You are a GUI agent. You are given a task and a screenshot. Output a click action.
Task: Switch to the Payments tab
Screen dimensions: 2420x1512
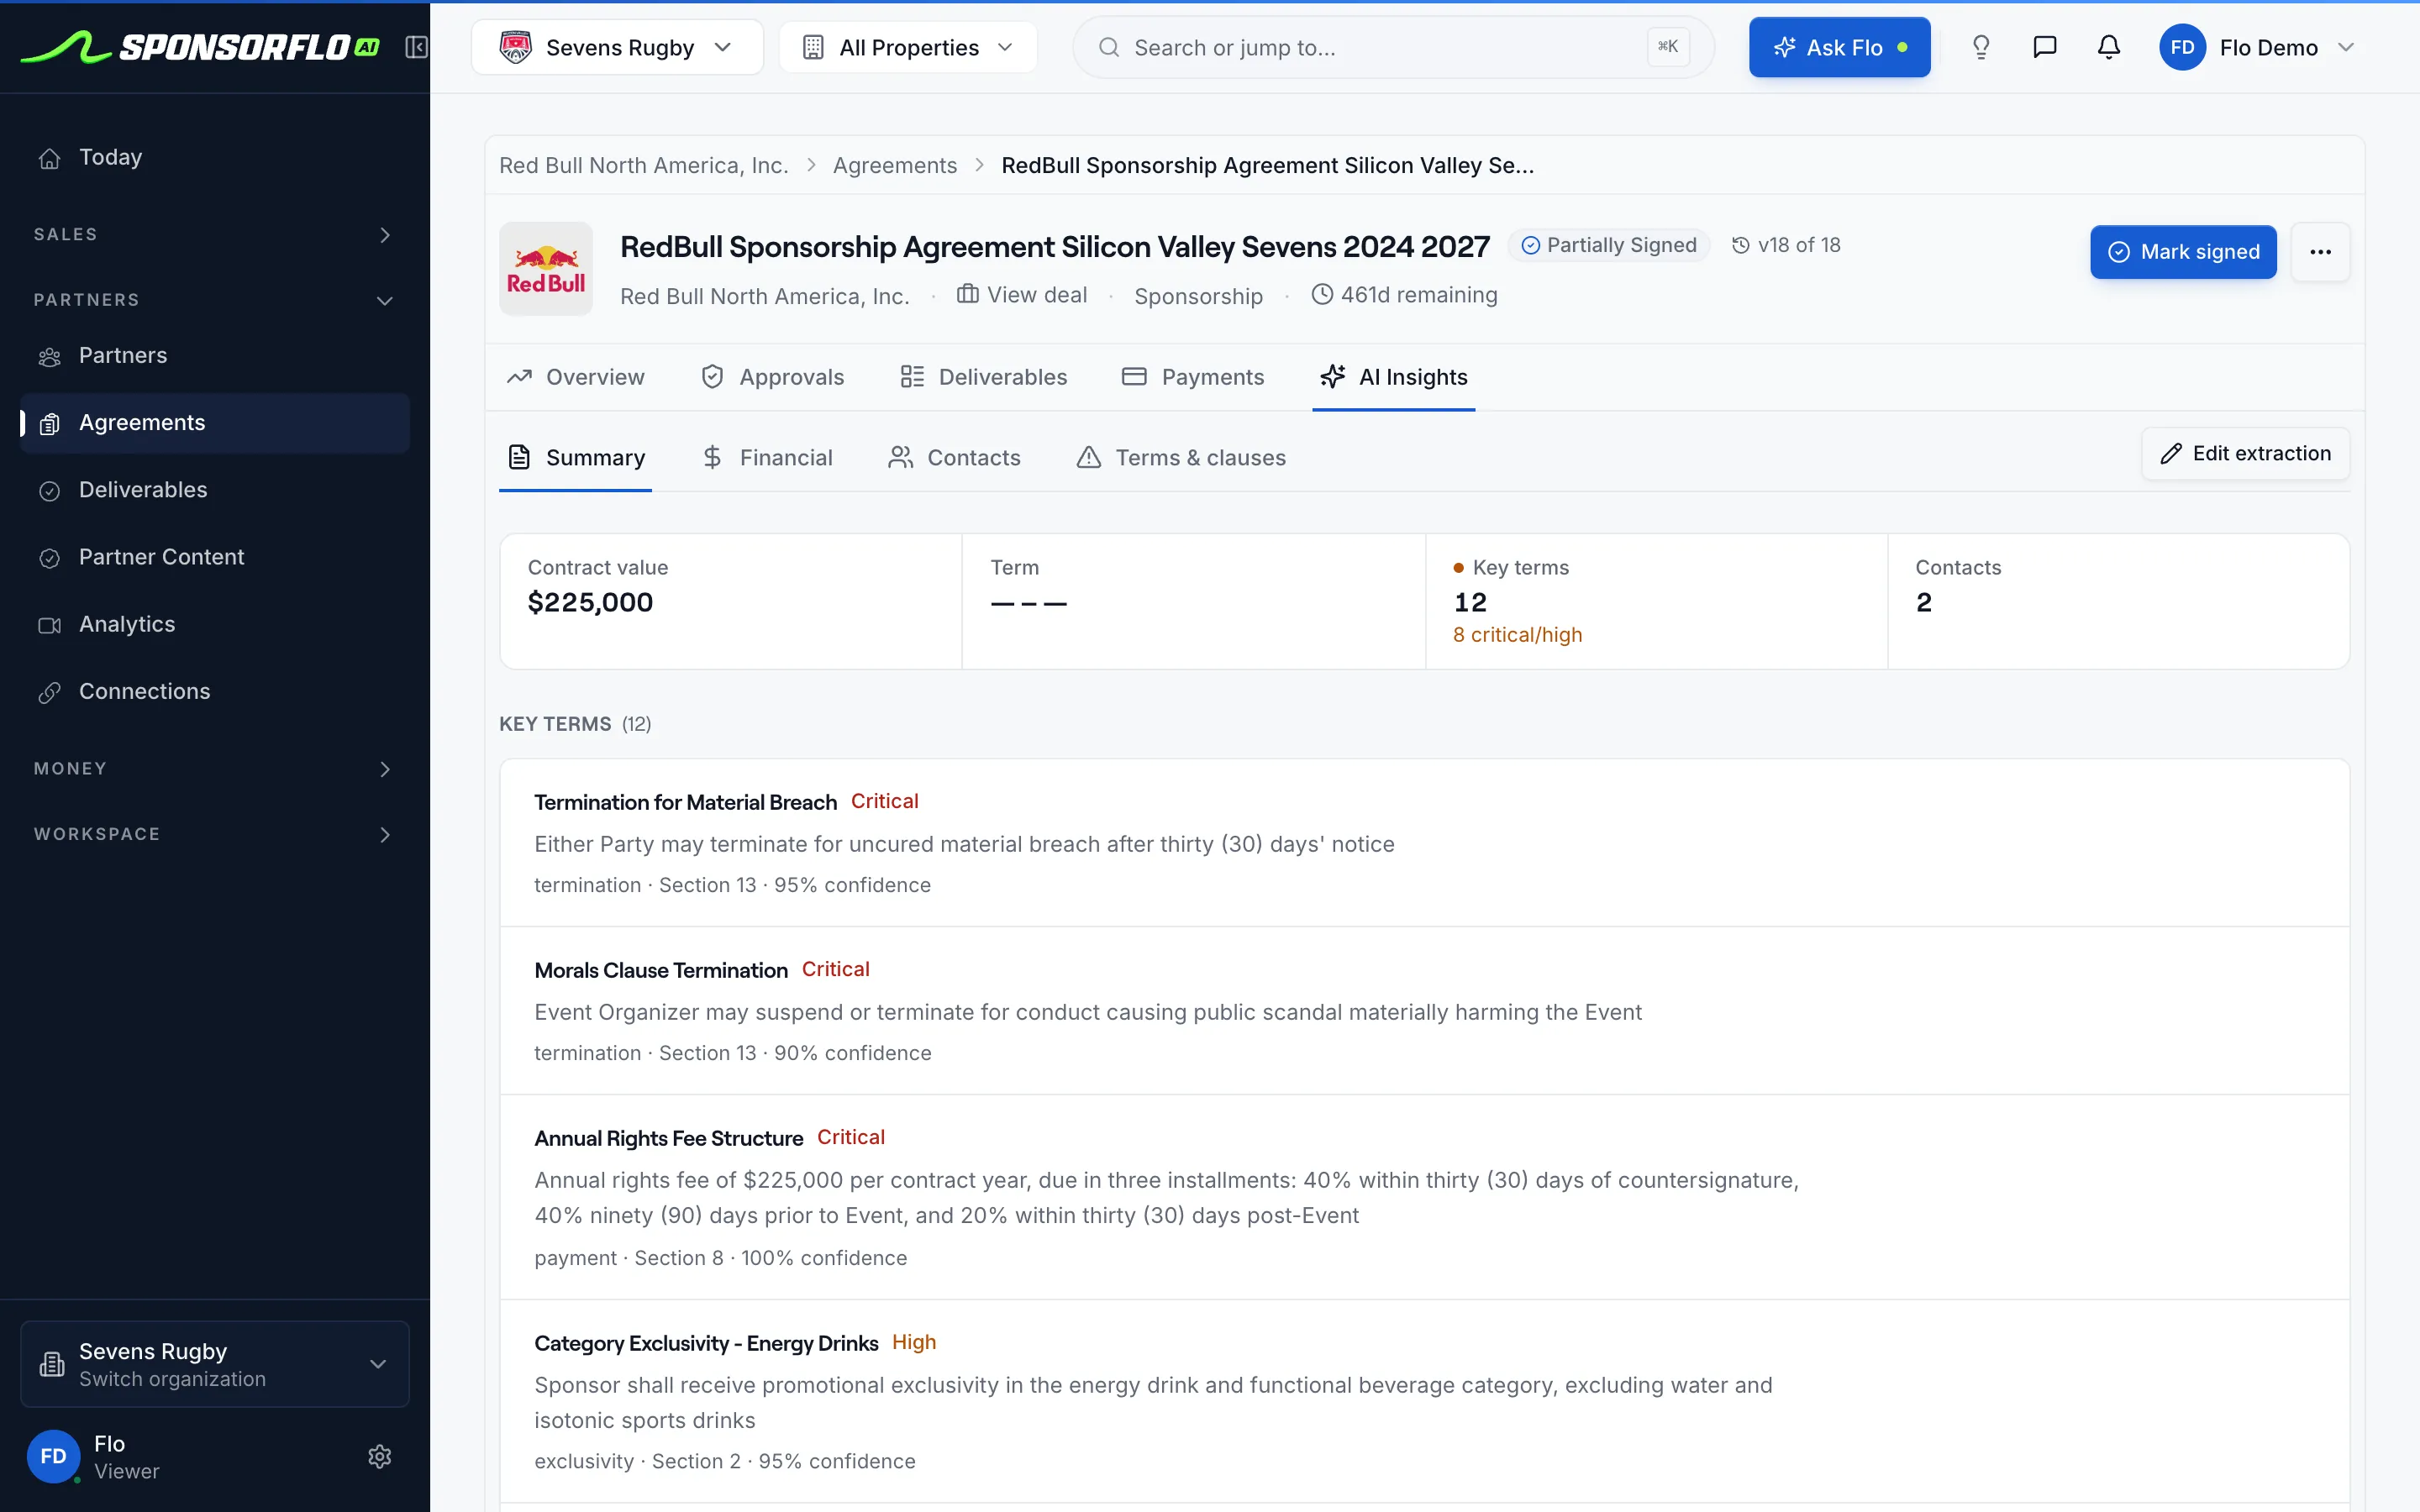[1193, 377]
